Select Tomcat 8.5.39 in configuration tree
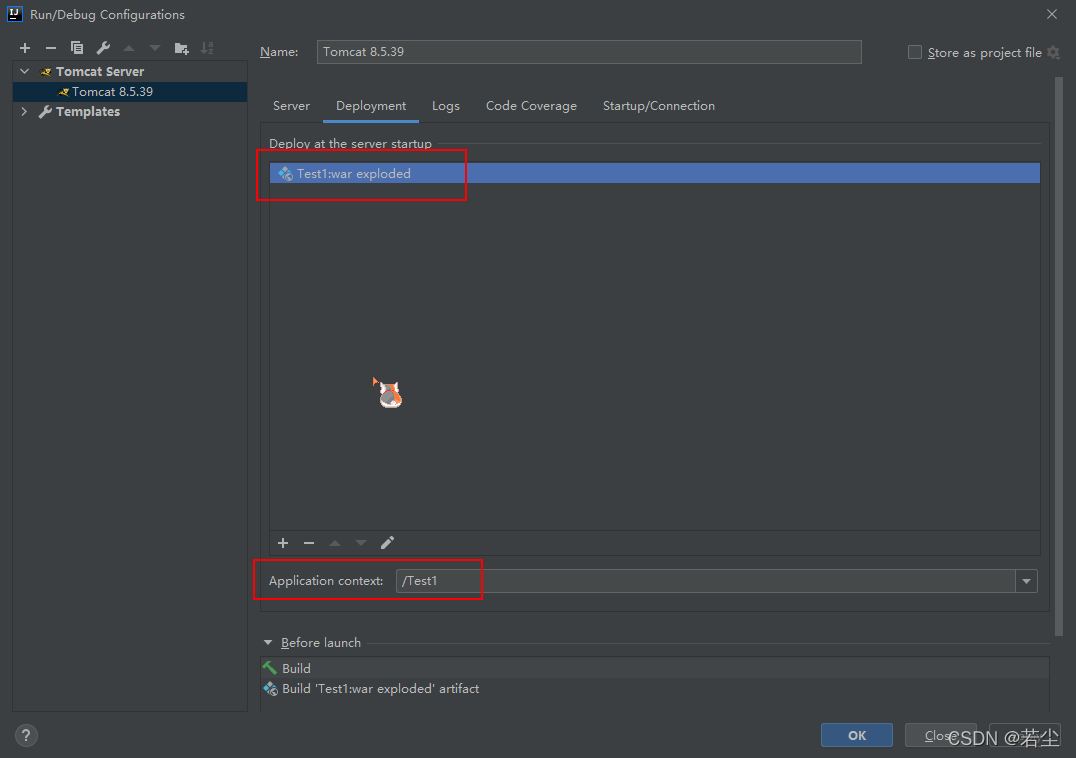This screenshot has width=1076, height=758. pos(130,91)
